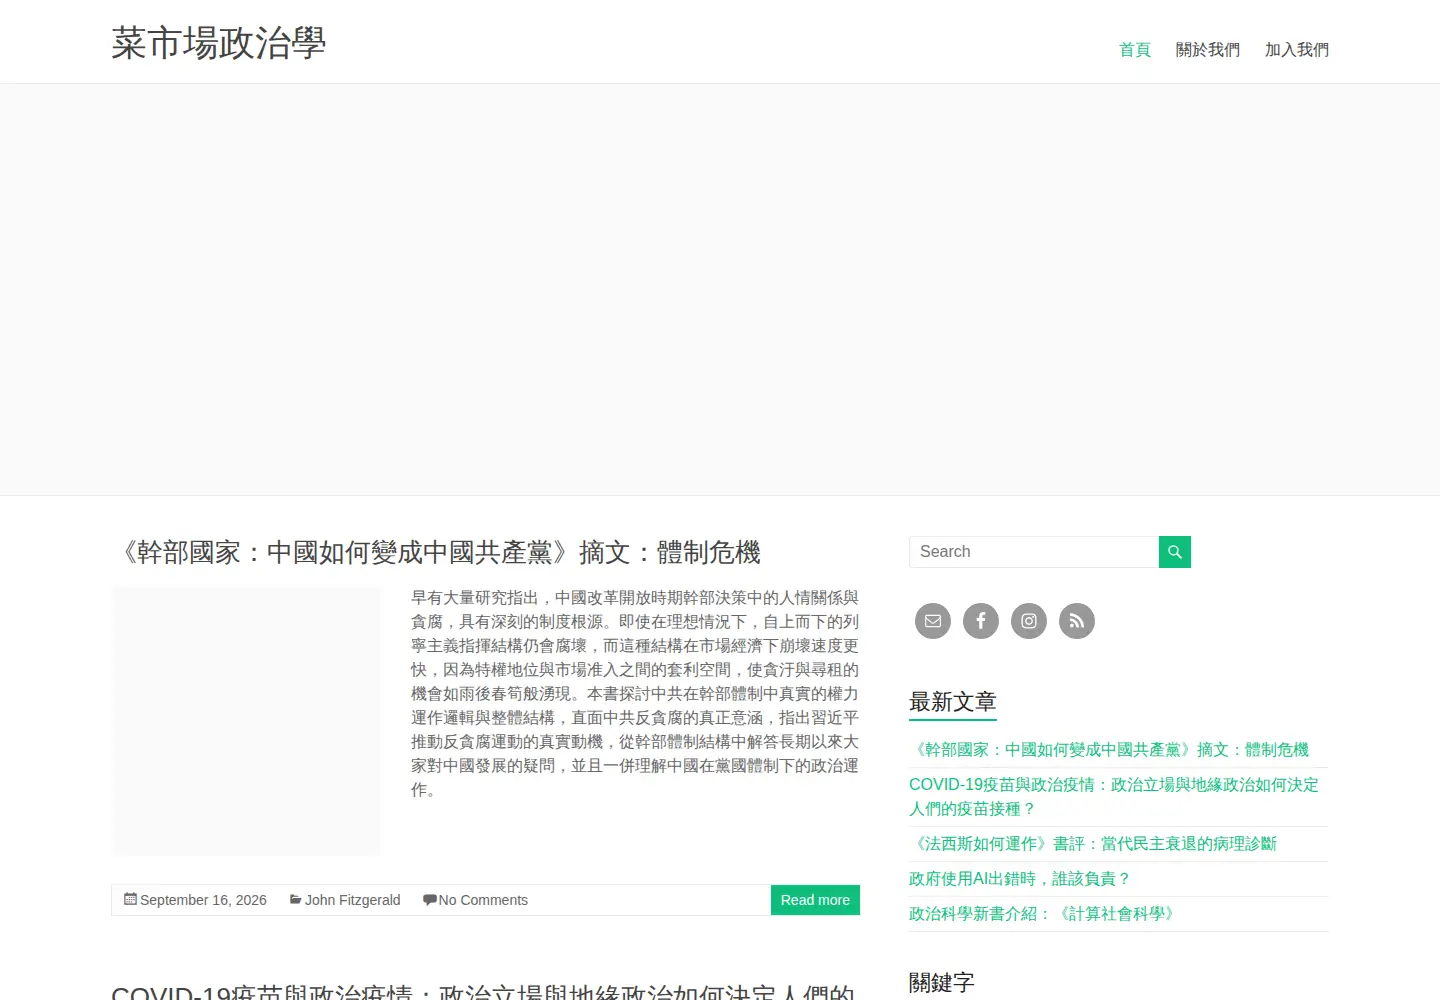The image size is (1440, 1000).
Task: Click the calendar icon beside September 16, 2026
Action: (130, 899)
